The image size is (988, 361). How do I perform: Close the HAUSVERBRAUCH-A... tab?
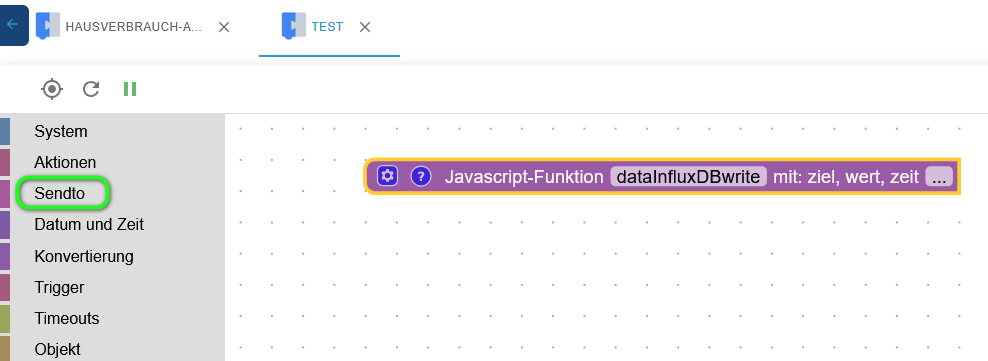[224, 27]
